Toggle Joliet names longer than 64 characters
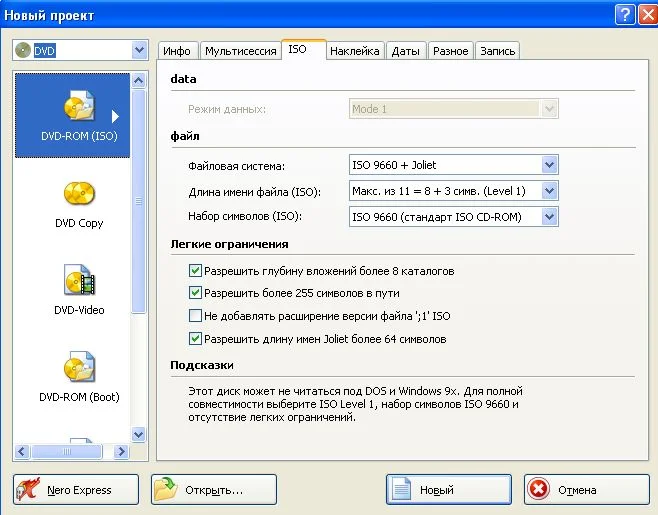The image size is (658, 515). [x=195, y=338]
